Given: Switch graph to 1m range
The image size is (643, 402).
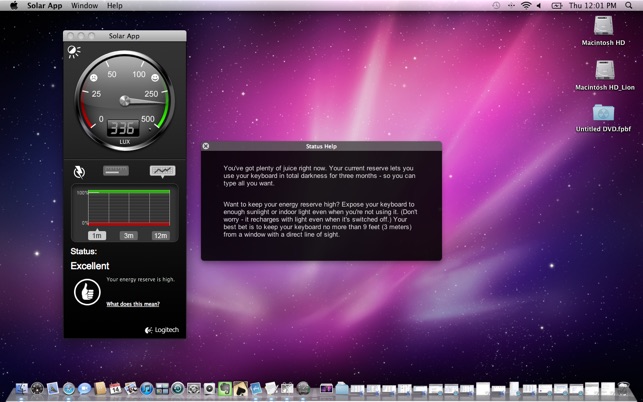Looking at the screenshot, I should click(97, 236).
